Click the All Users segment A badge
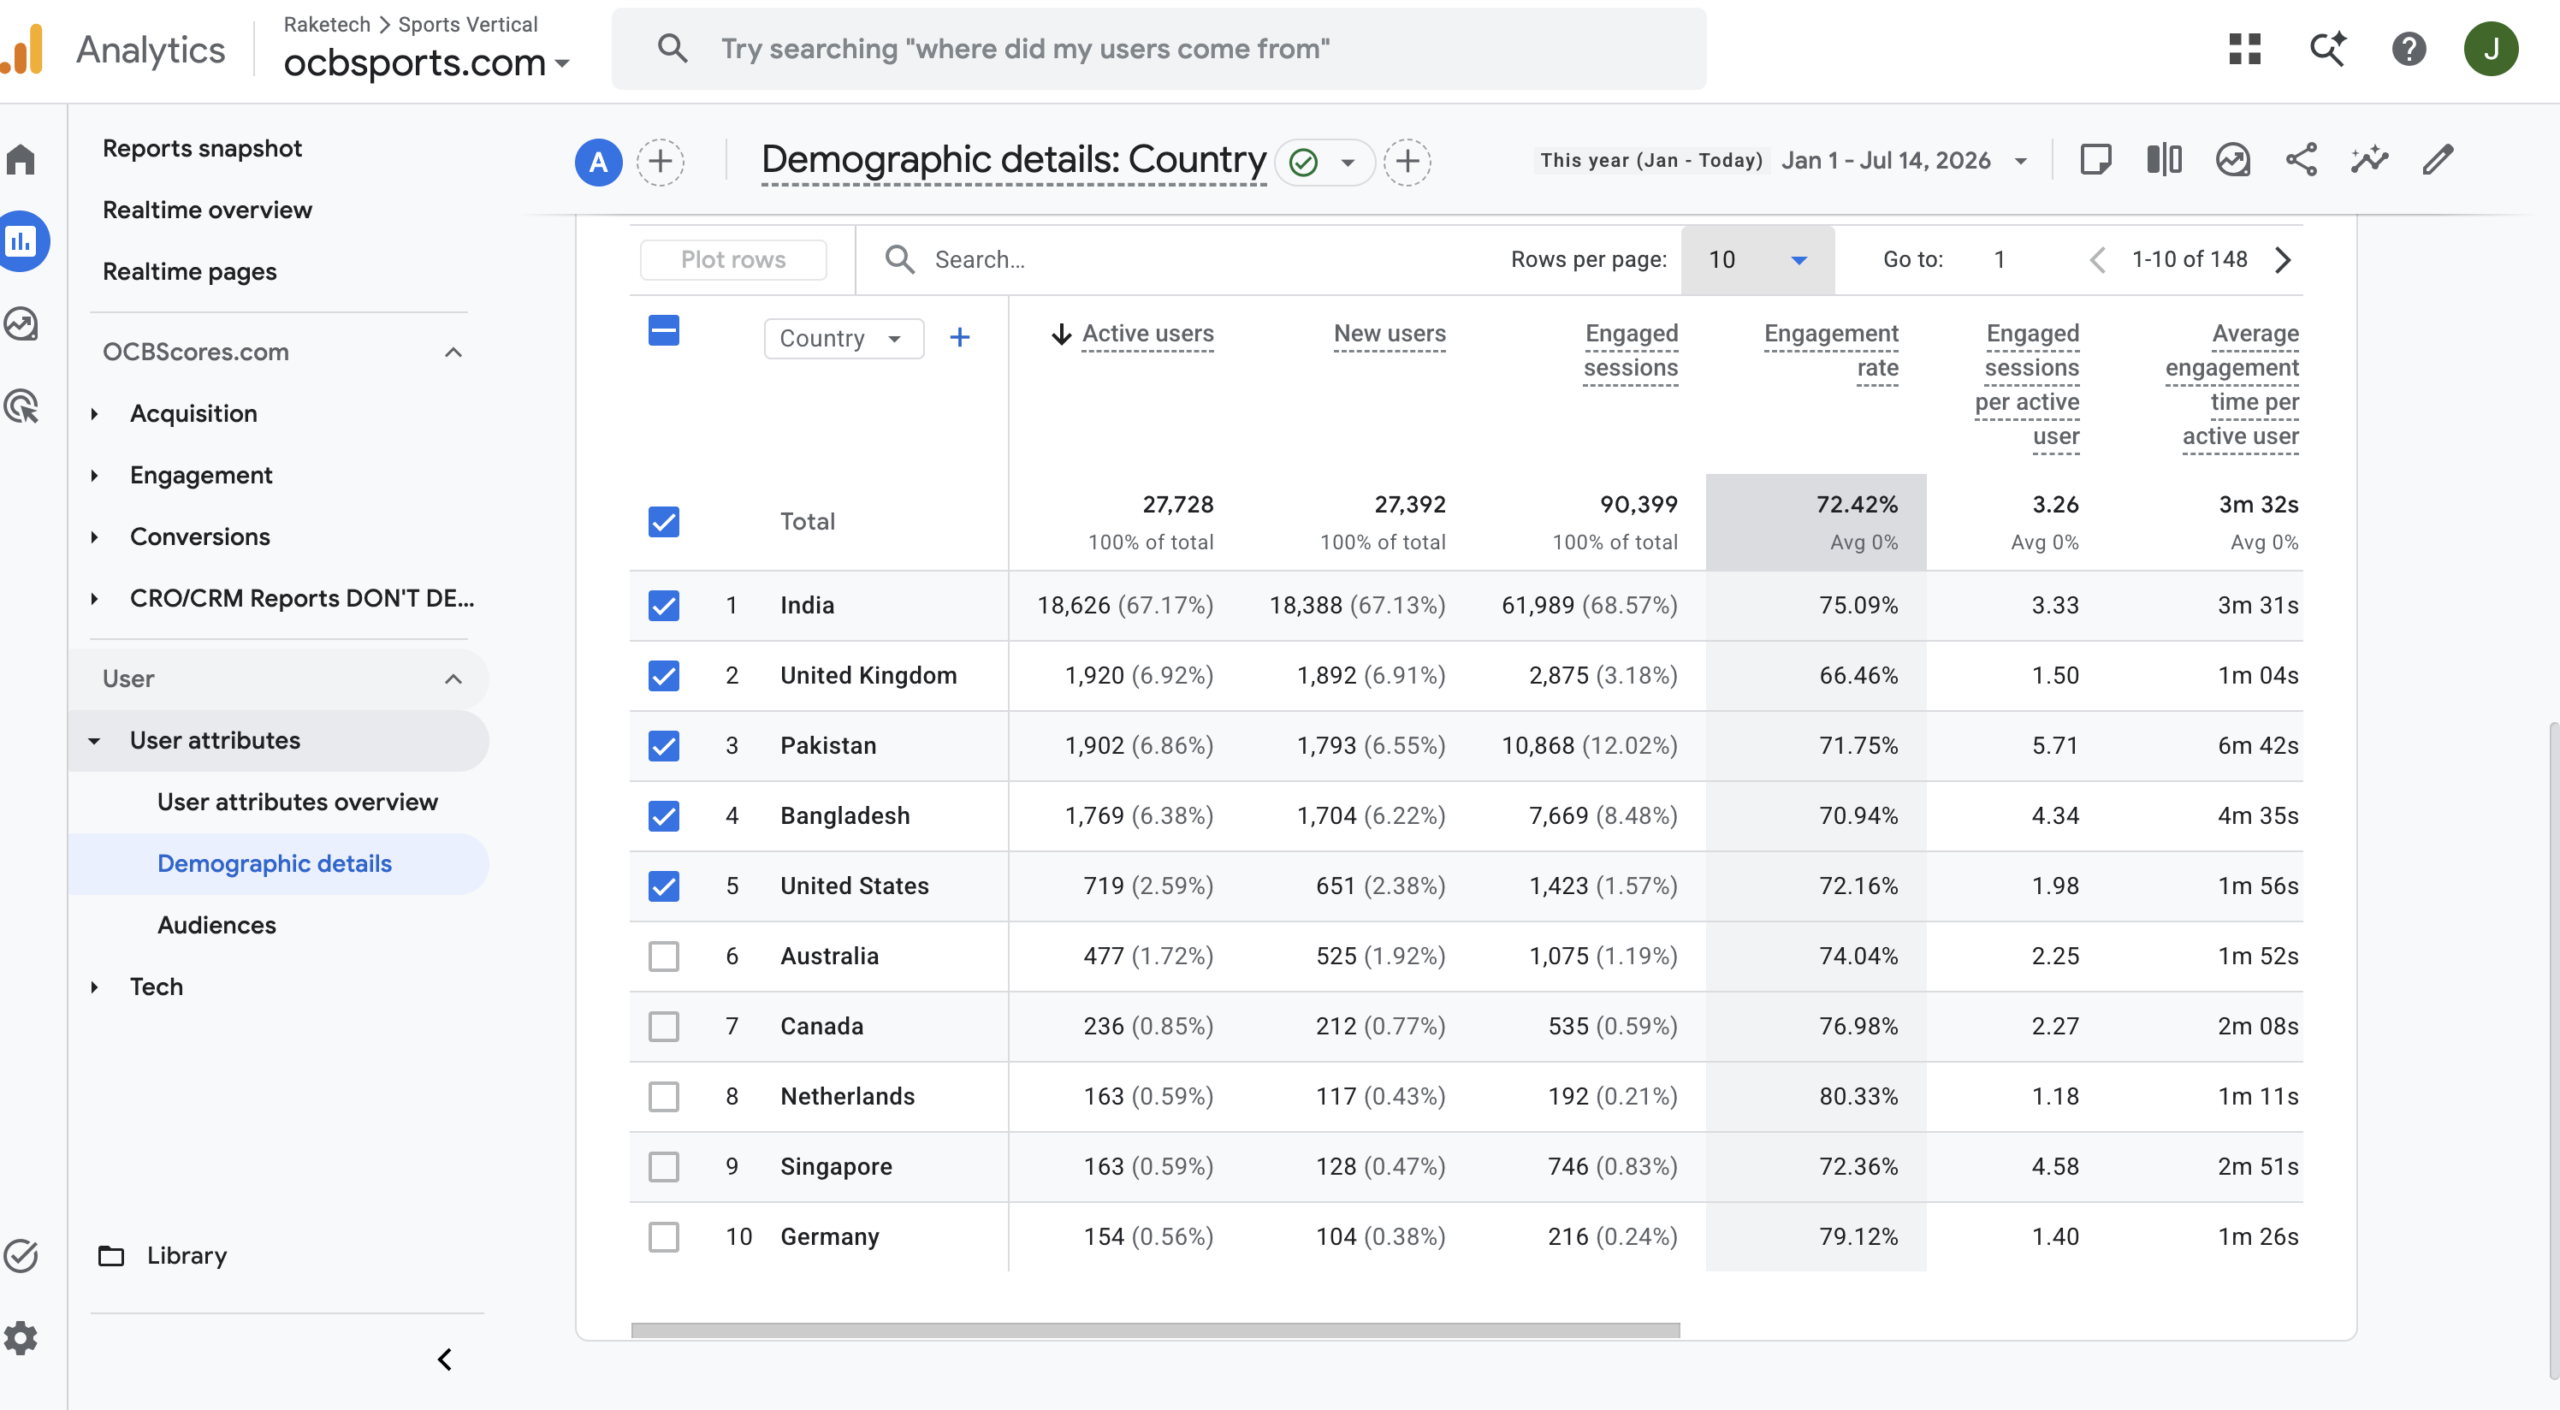 [598, 162]
